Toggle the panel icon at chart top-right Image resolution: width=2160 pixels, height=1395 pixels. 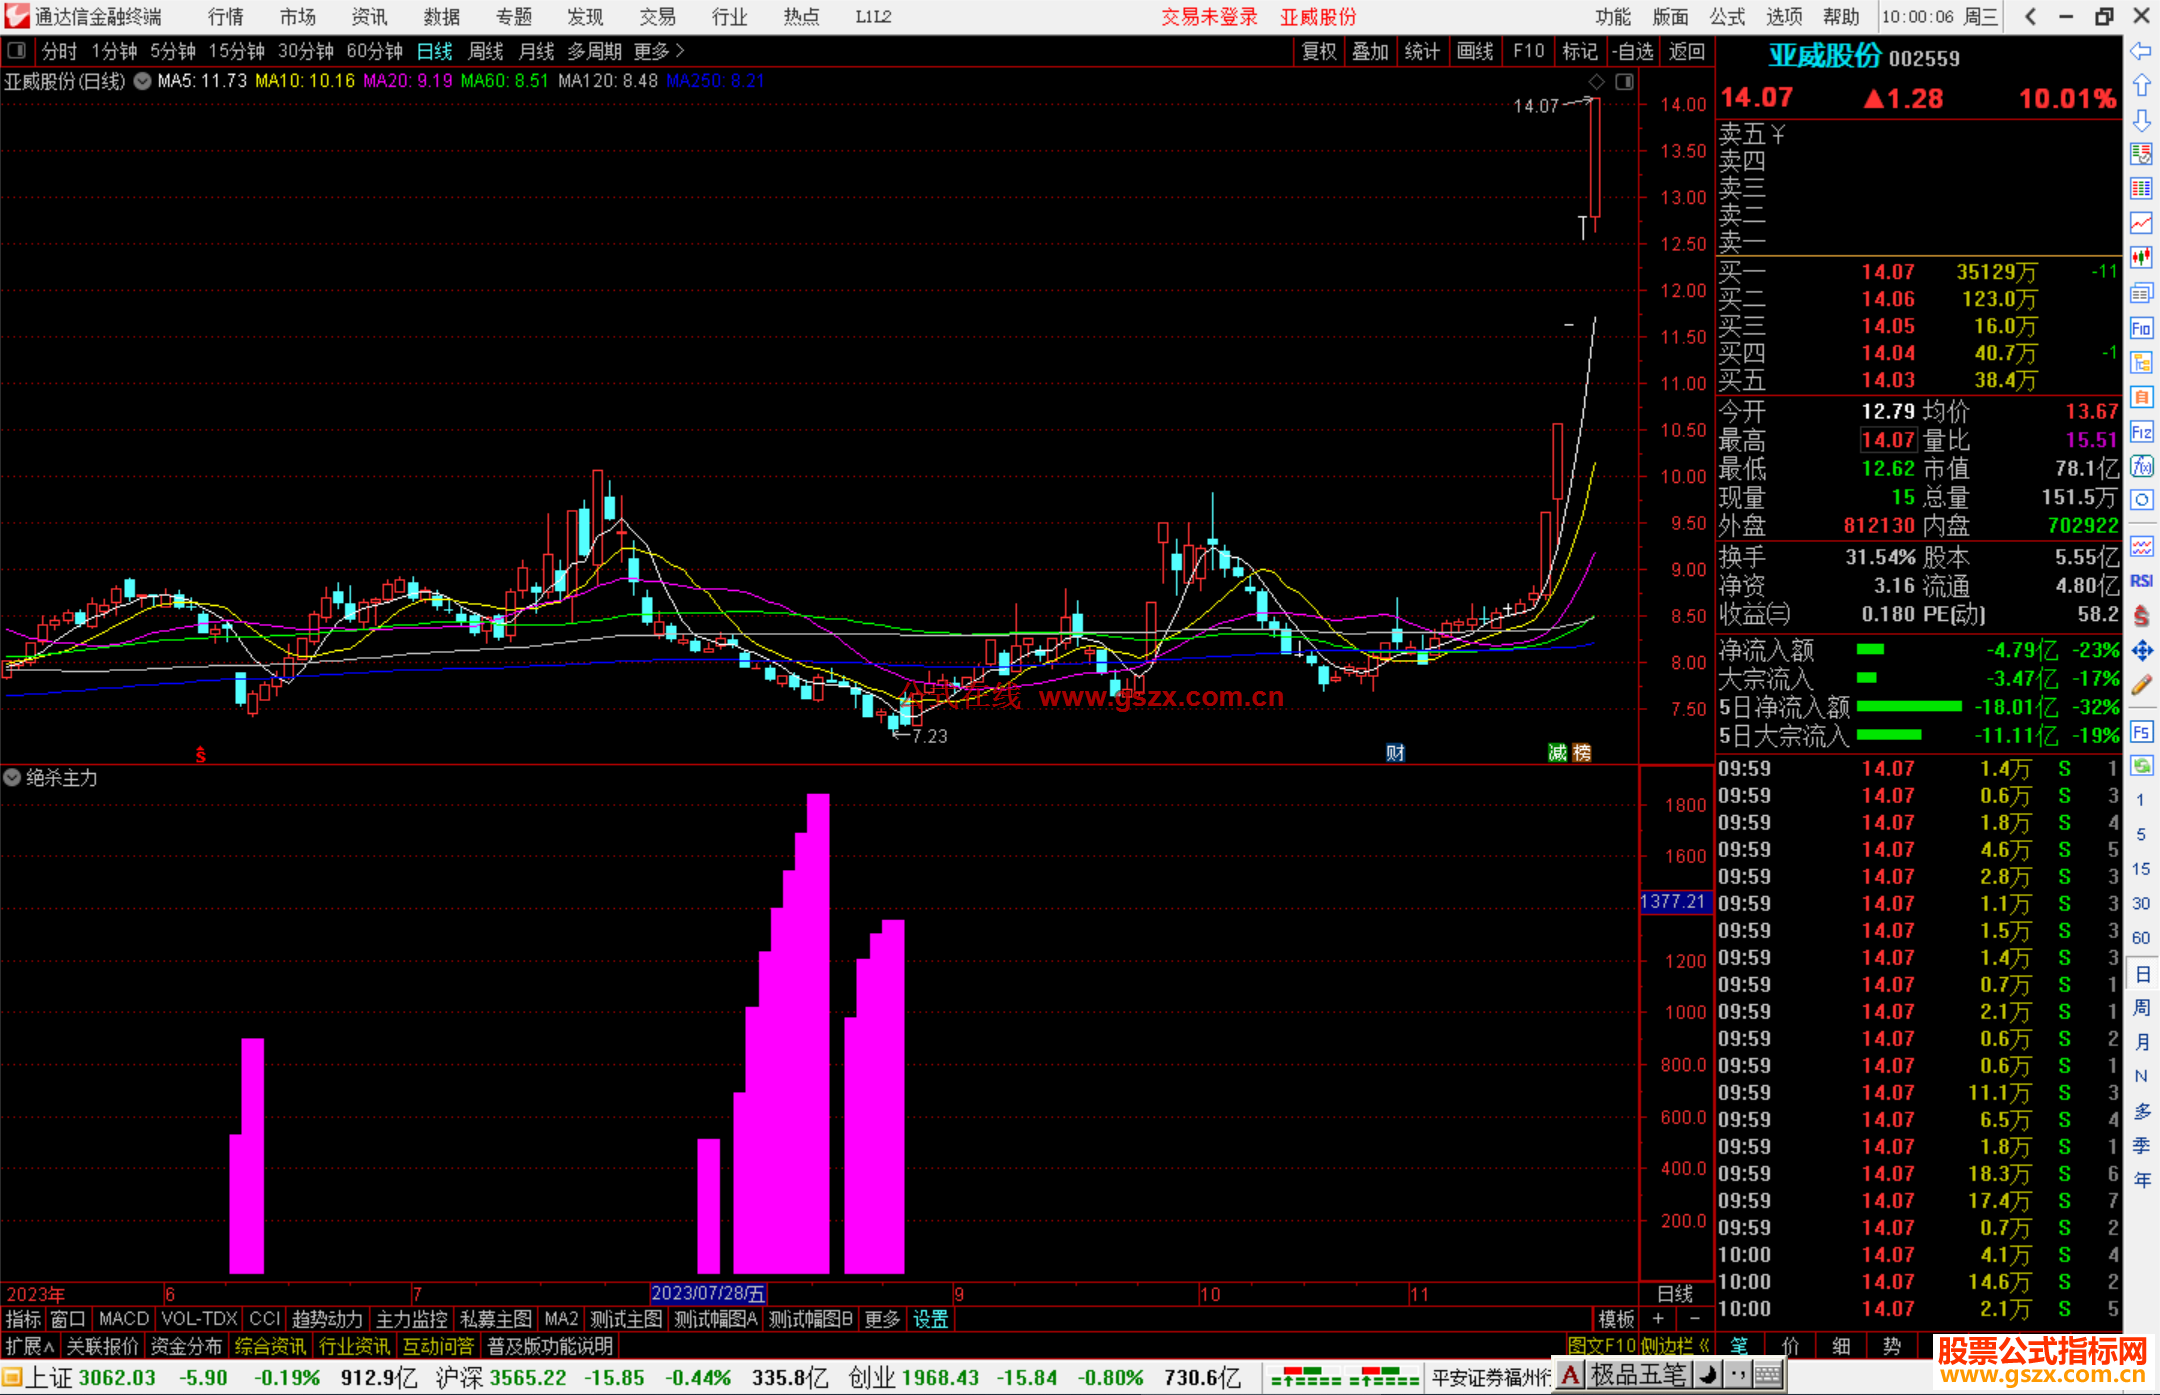[x=1625, y=82]
